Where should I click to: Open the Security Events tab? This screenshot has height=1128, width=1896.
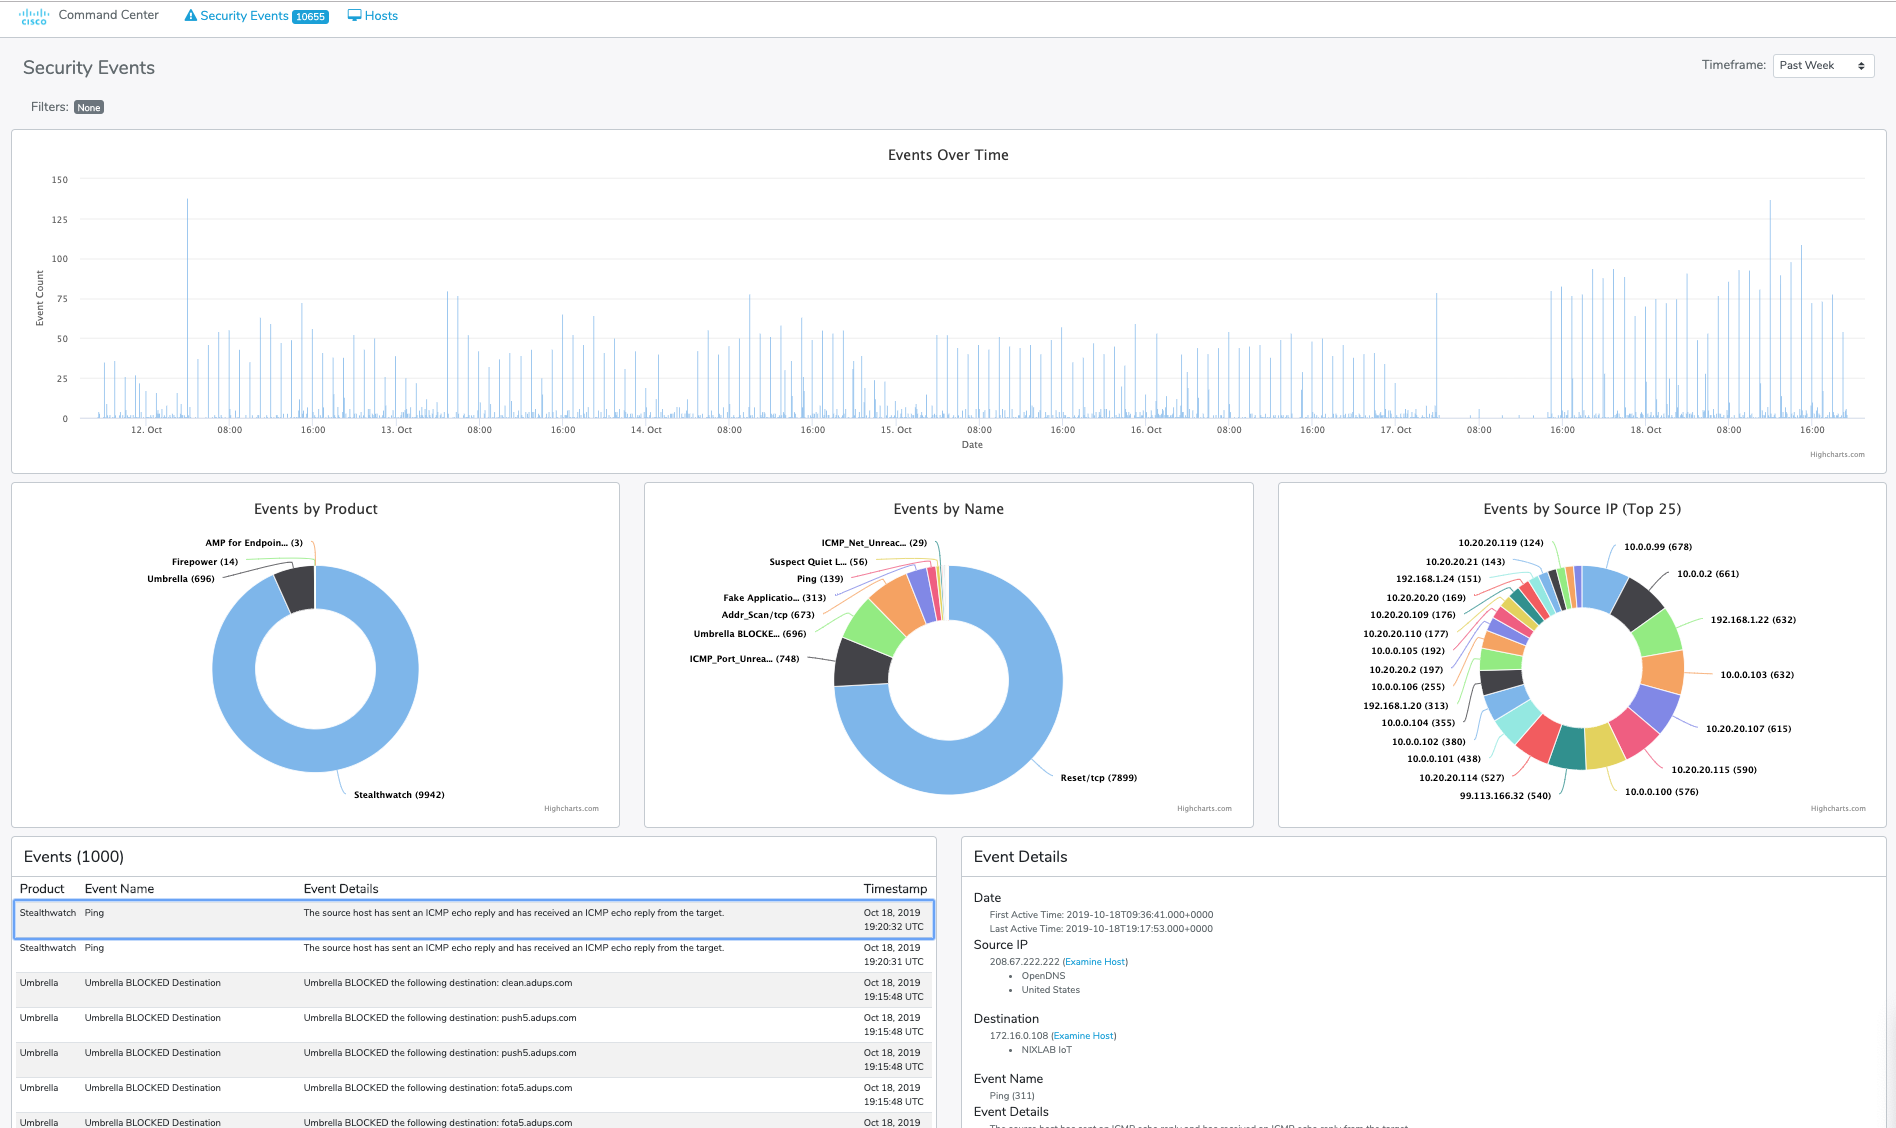[x=256, y=16]
